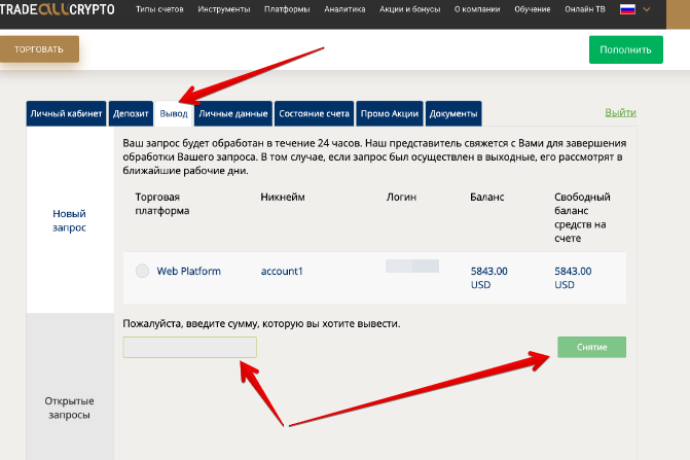Click the Russian flag language icon
This screenshot has height=460, width=690.
click(628, 9)
